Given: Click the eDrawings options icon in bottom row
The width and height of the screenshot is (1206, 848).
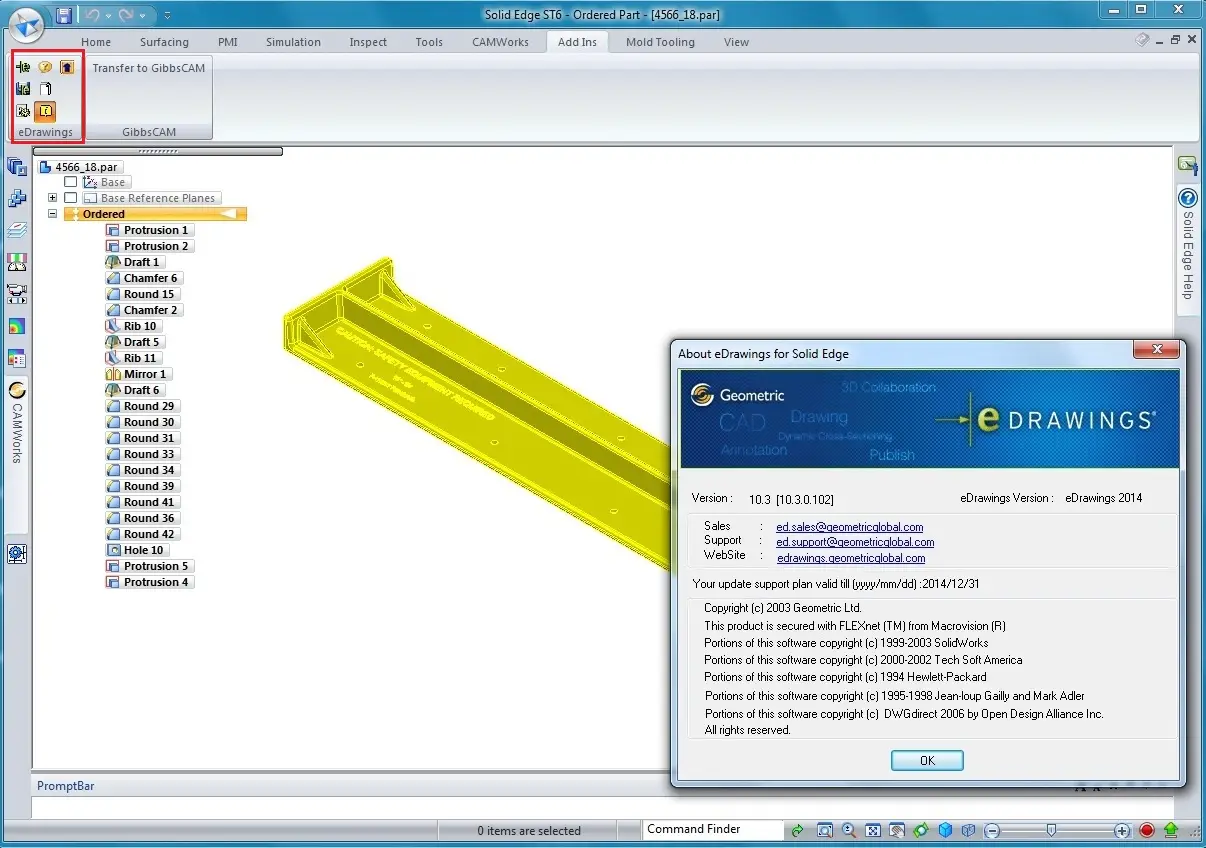Looking at the screenshot, I should coord(23,111).
